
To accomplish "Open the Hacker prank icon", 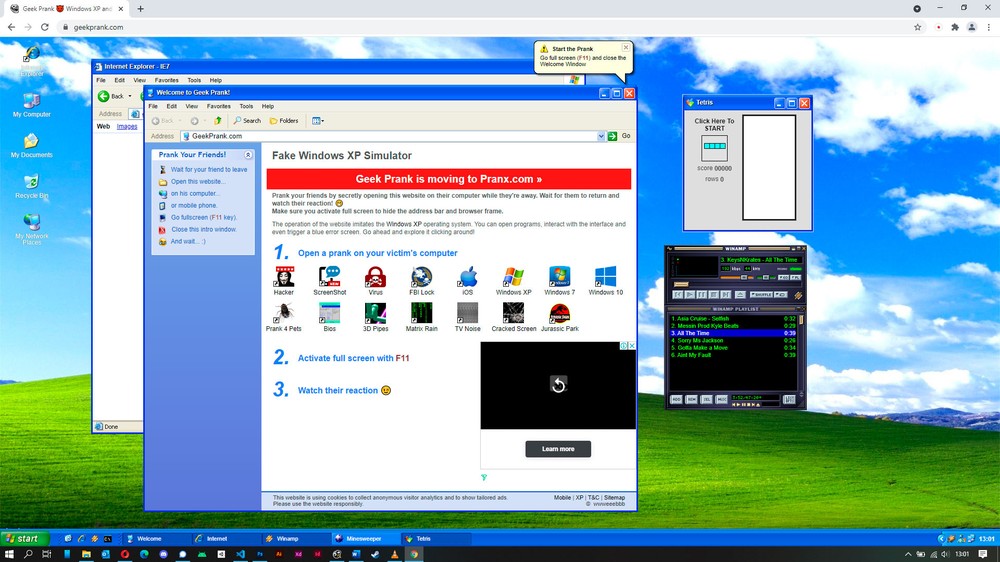I will click(284, 281).
